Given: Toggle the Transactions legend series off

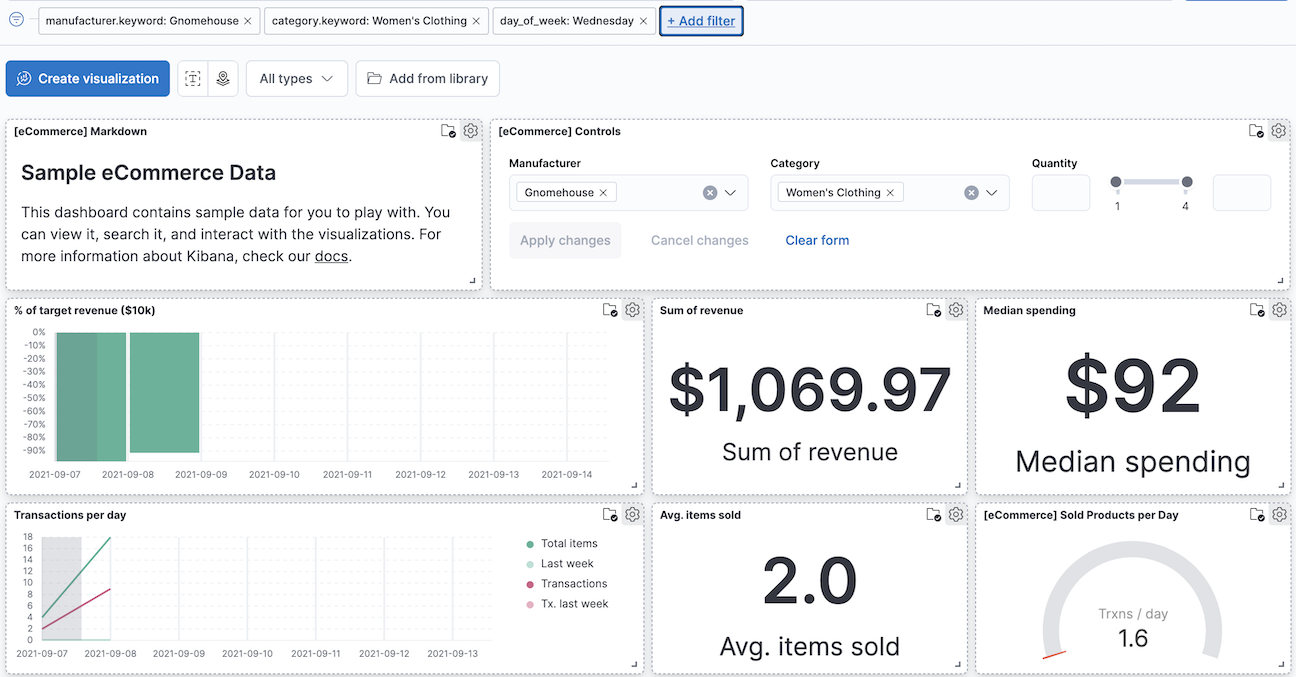Looking at the screenshot, I should click(574, 583).
